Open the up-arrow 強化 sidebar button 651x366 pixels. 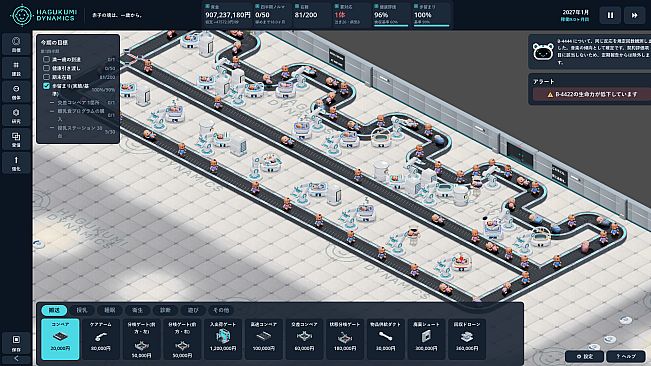(16, 163)
